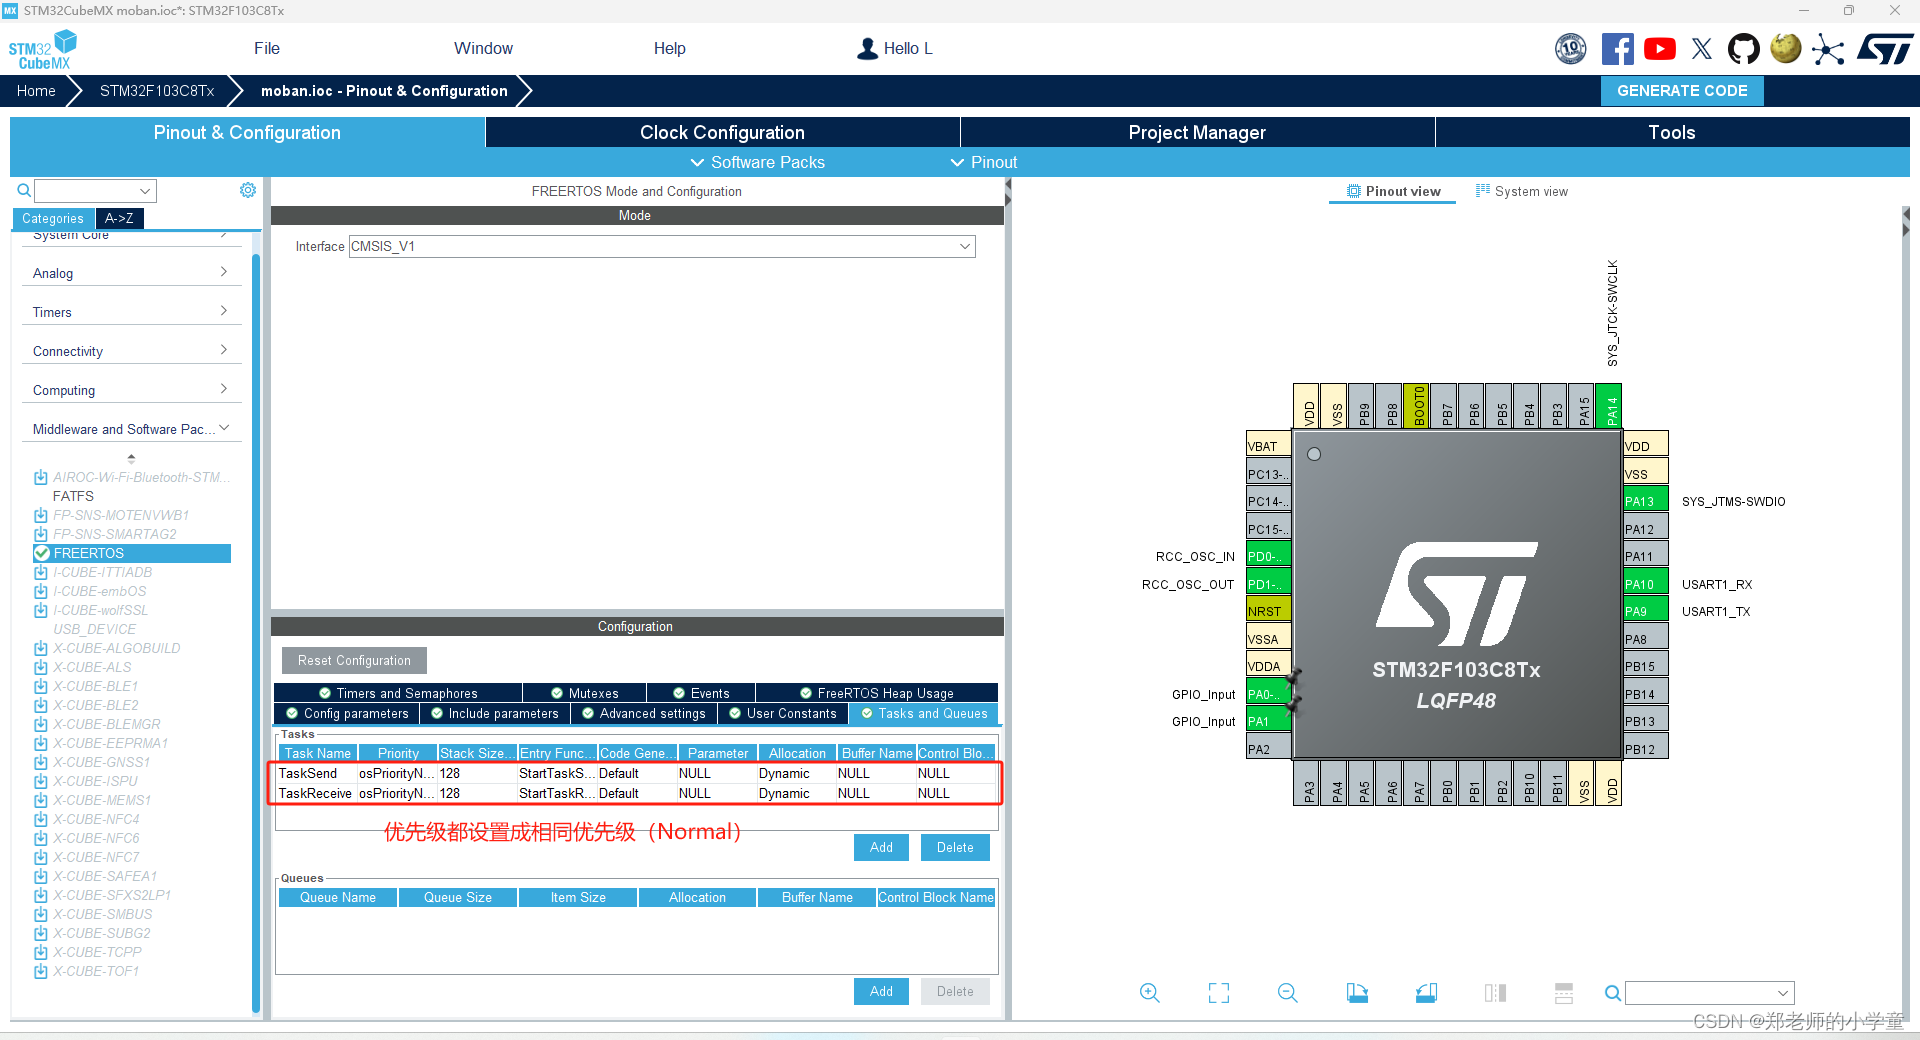
Task: Click the pin search magnifier icon
Action: pyautogui.click(x=1613, y=993)
